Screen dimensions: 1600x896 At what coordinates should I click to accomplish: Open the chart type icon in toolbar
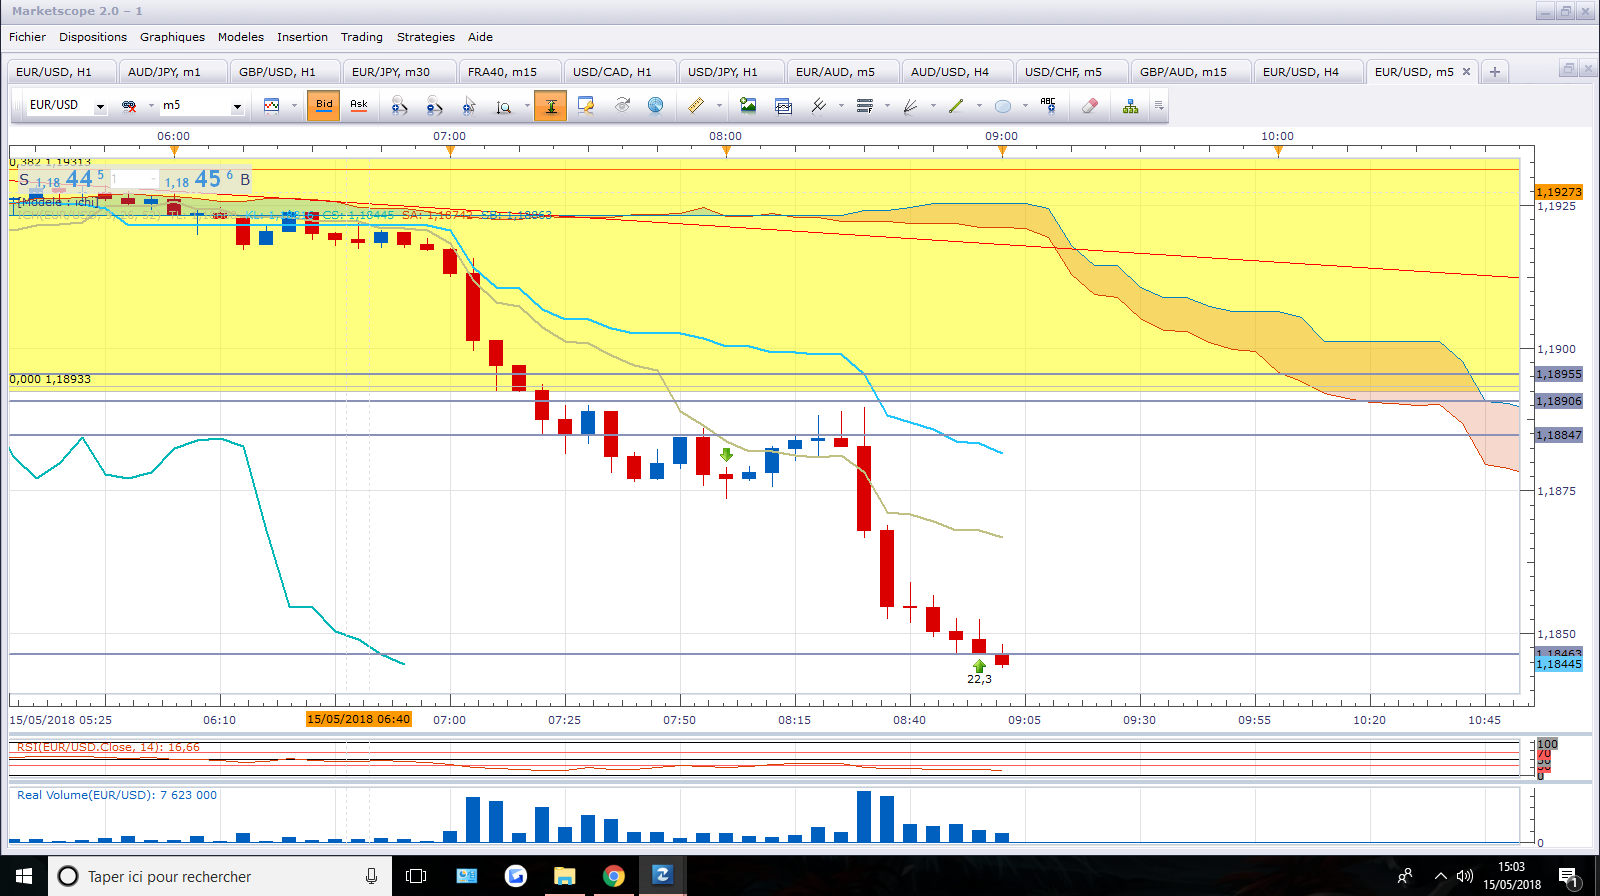pos(271,105)
